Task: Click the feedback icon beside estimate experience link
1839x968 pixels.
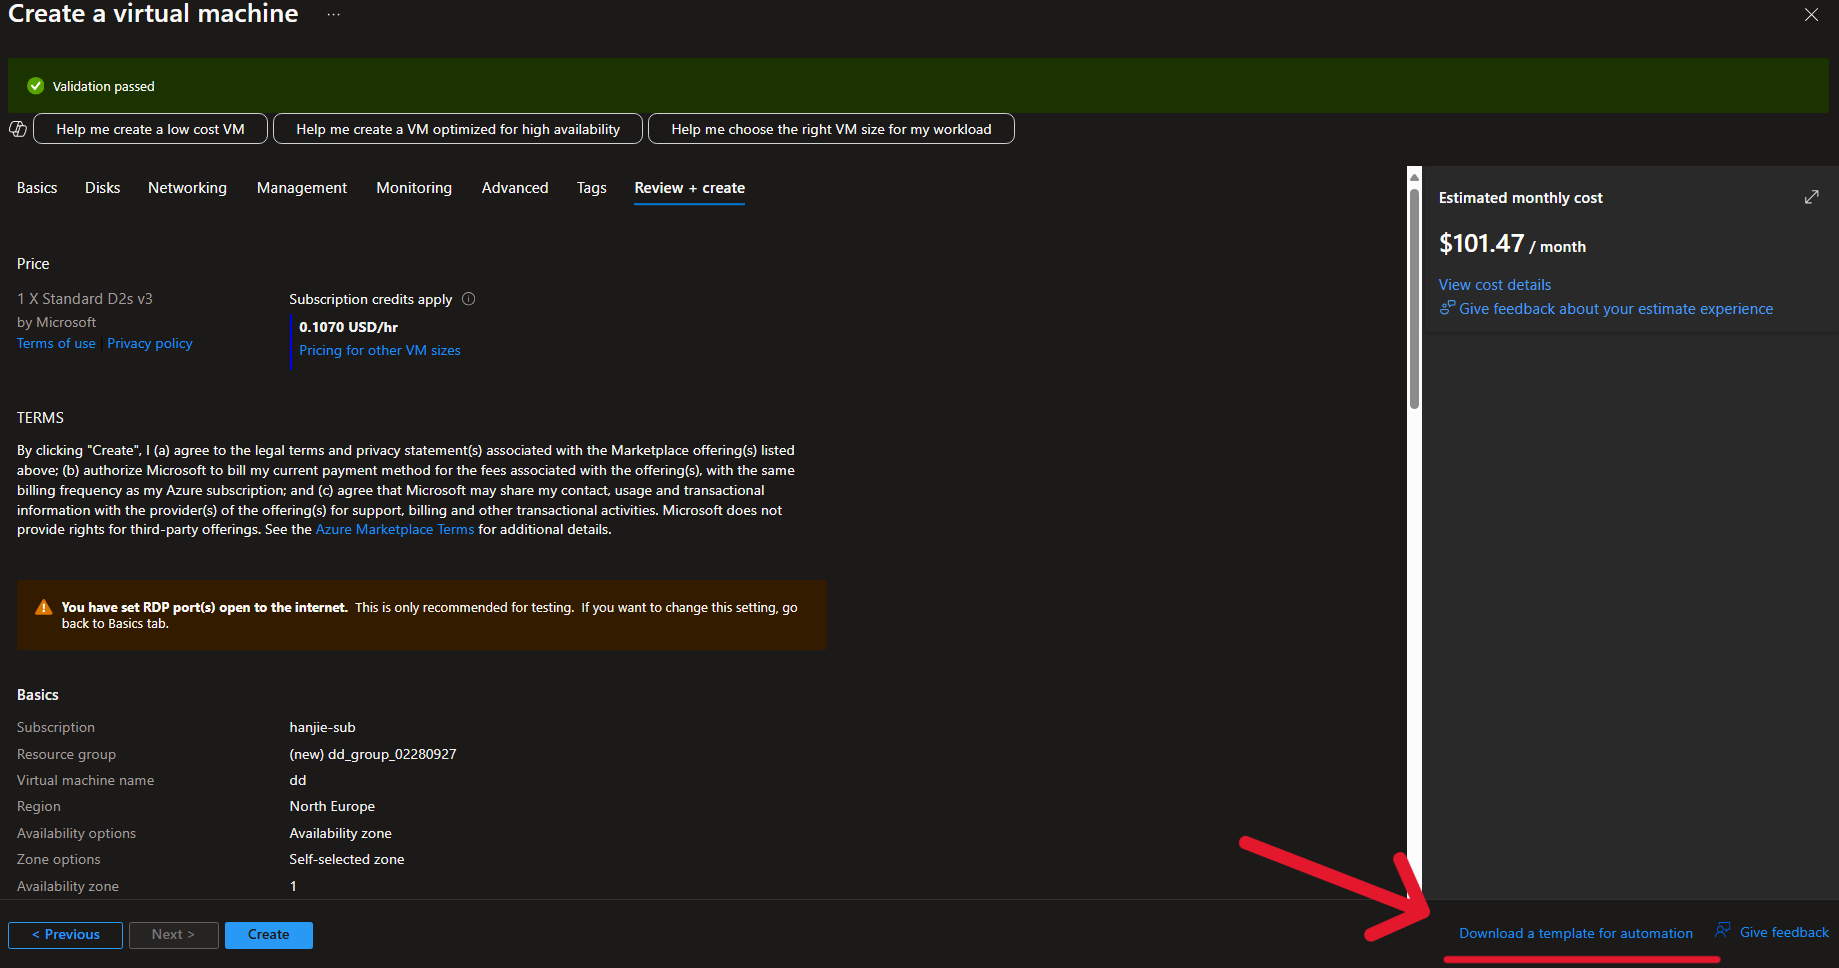Action: pos(1447,308)
